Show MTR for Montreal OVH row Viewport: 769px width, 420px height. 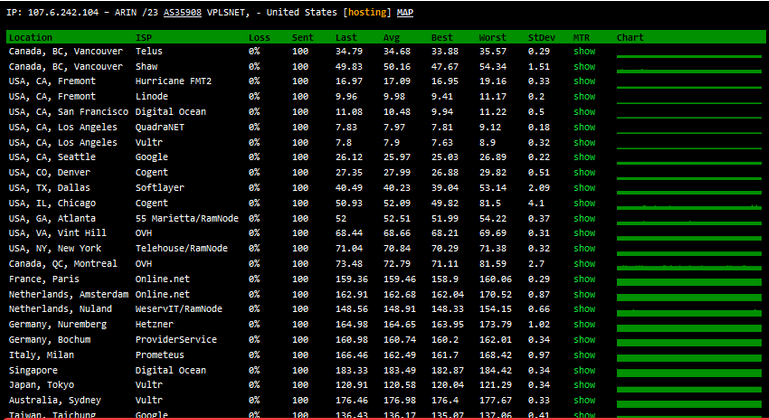tap(584, 263)
